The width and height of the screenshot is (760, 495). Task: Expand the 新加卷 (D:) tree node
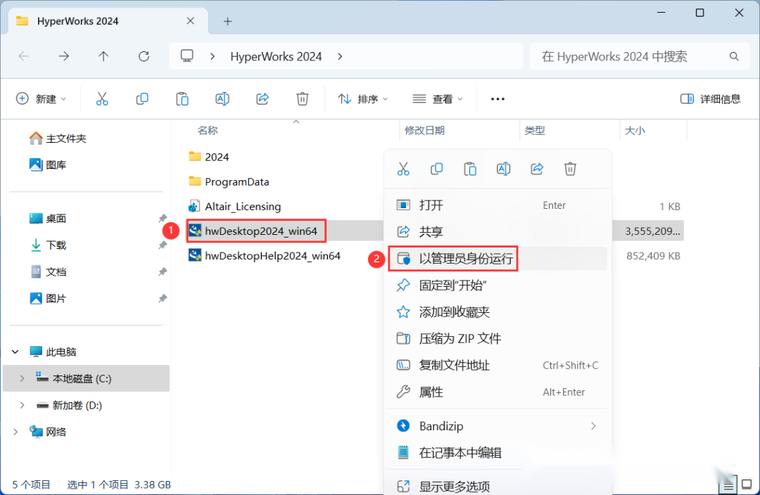coord(23,405)
